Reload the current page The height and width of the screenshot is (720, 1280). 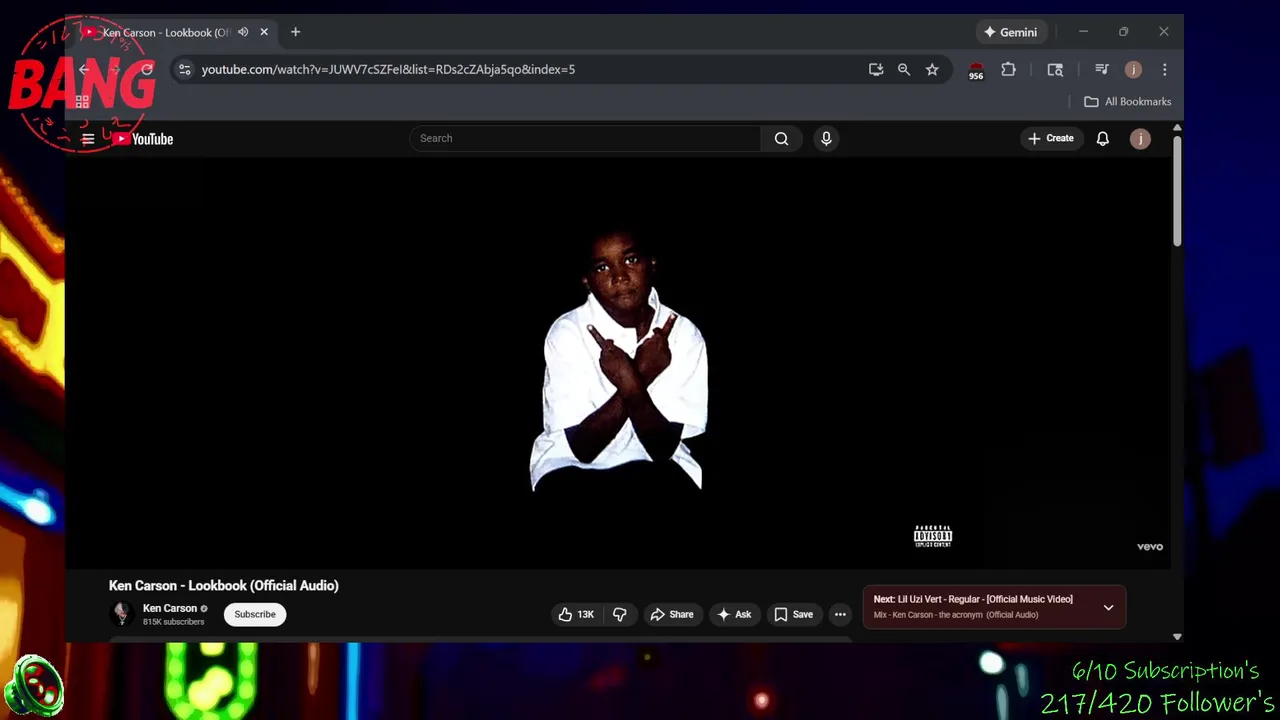147,70
